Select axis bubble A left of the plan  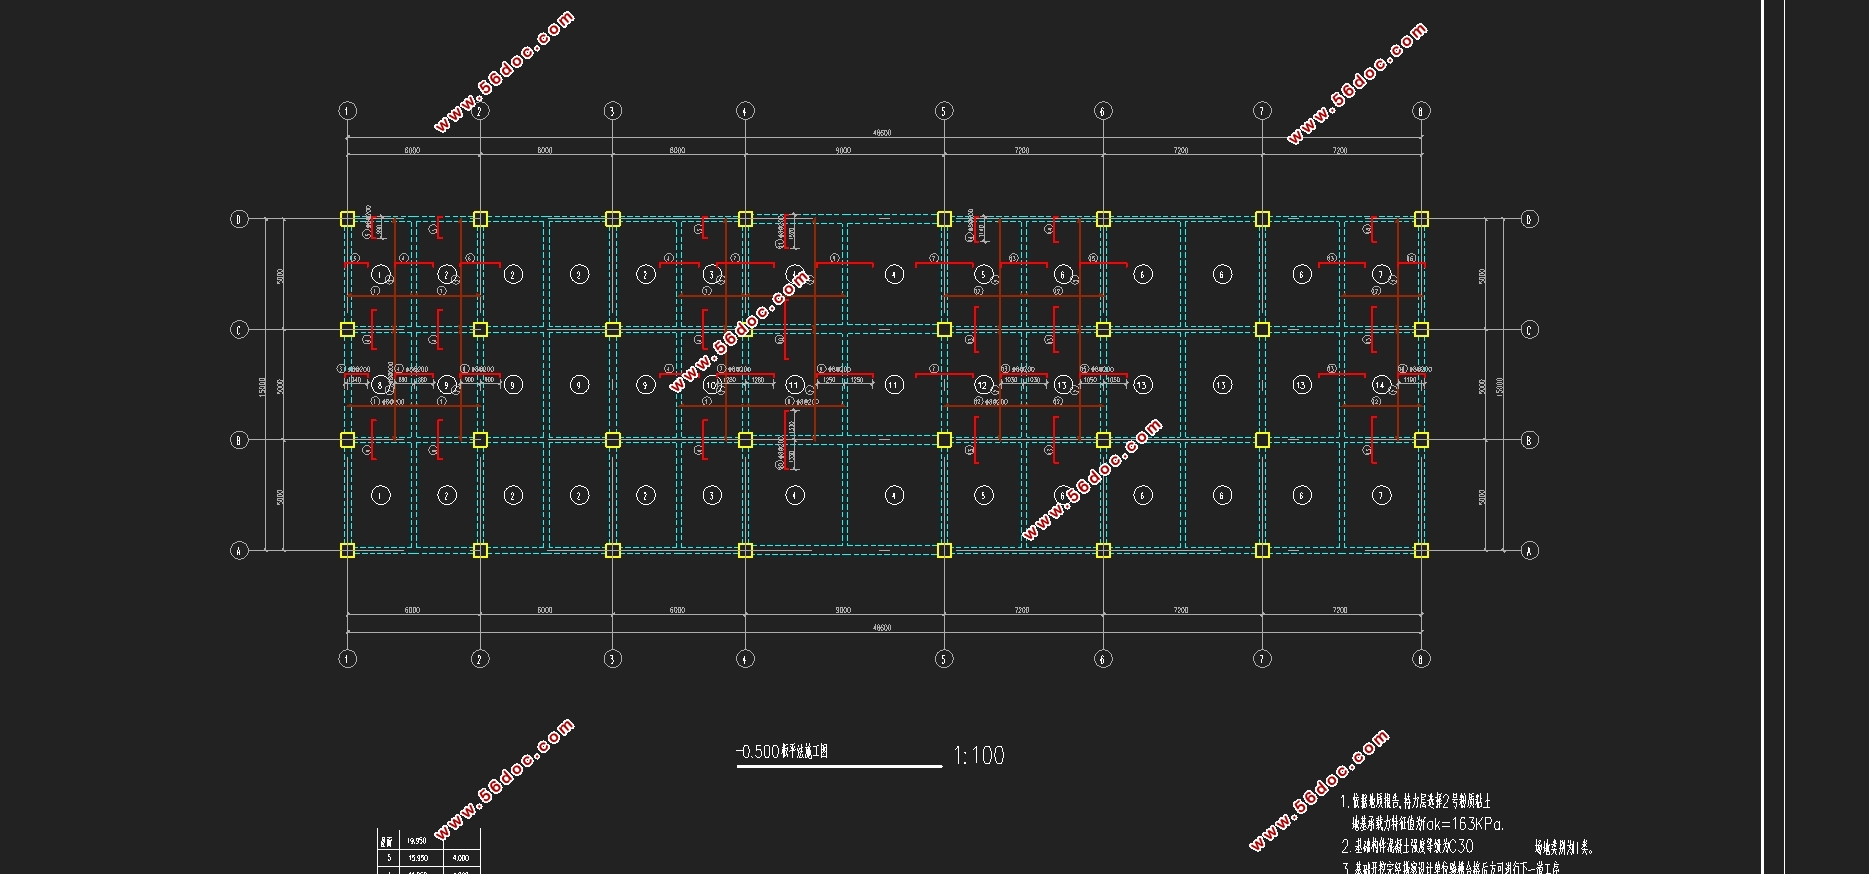click(x=239, y=550)
